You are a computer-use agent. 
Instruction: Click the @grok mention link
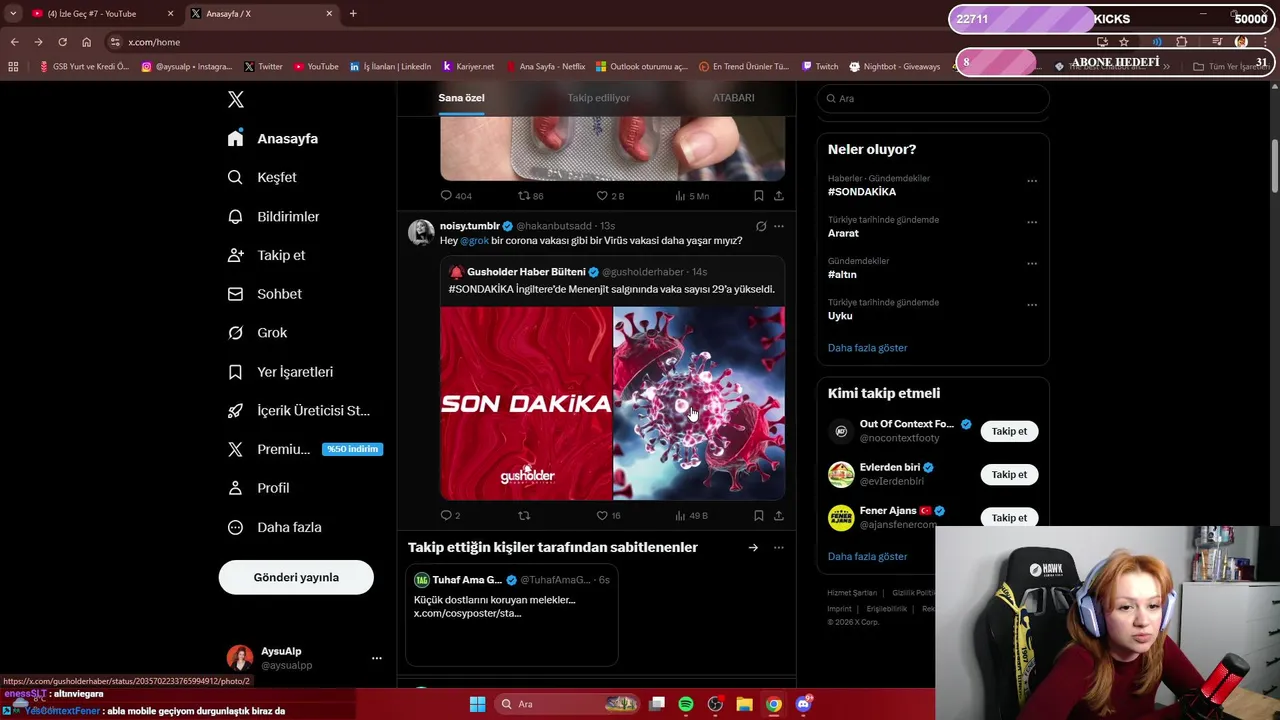(x=475, y=241)
